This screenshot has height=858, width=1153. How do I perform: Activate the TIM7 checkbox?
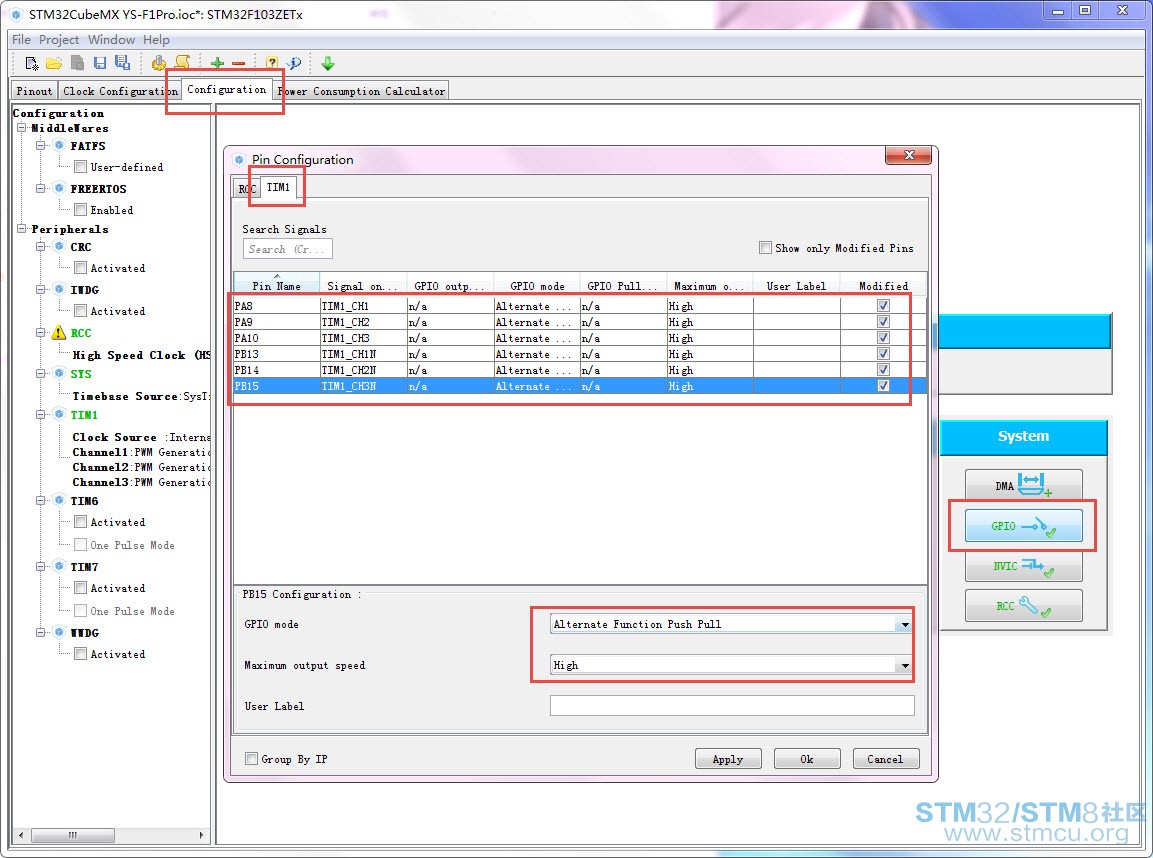click(81, 588)
